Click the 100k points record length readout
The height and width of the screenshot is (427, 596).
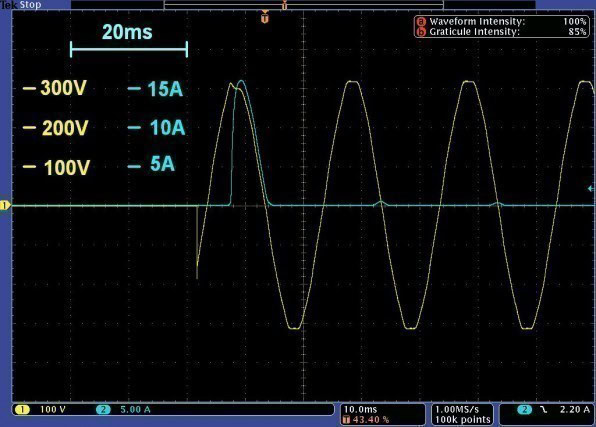pyautogui.click(x=463, y=420)
